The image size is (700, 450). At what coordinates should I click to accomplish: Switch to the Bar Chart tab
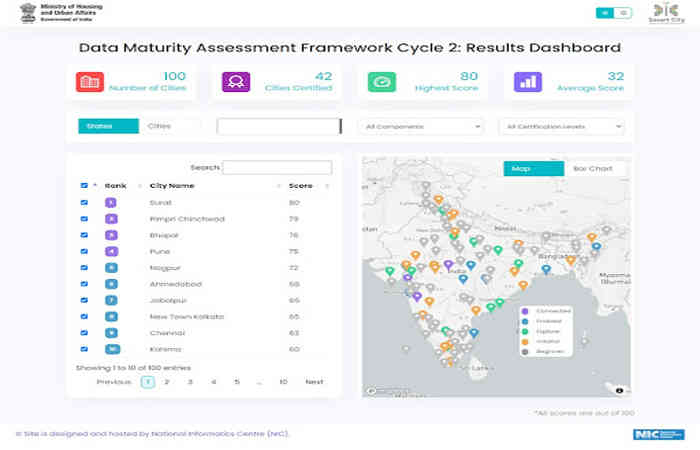click(593, 169)
